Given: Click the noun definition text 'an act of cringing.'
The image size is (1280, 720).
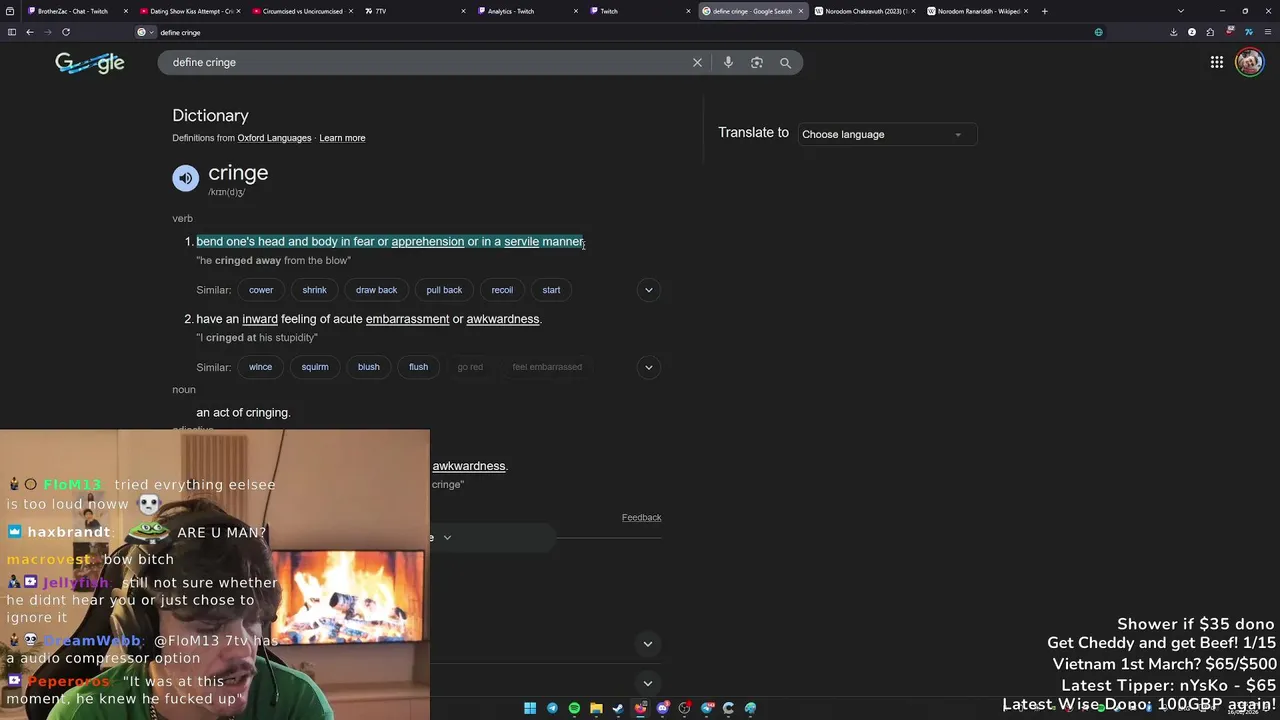Looking at the screenshot, I should tap(243, 412).
